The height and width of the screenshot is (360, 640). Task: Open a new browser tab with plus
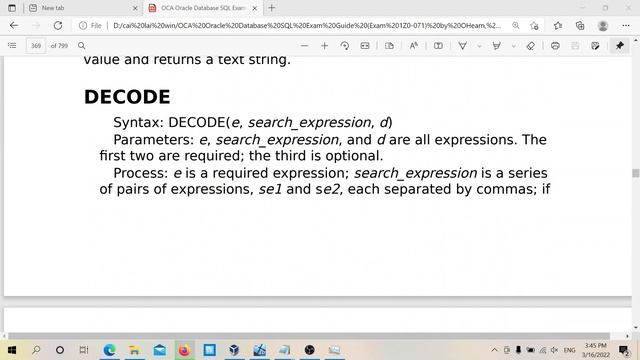[x=271, y=8]
